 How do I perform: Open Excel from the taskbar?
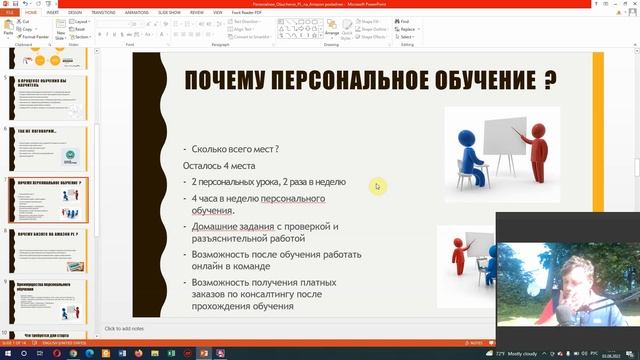(171, 353)
